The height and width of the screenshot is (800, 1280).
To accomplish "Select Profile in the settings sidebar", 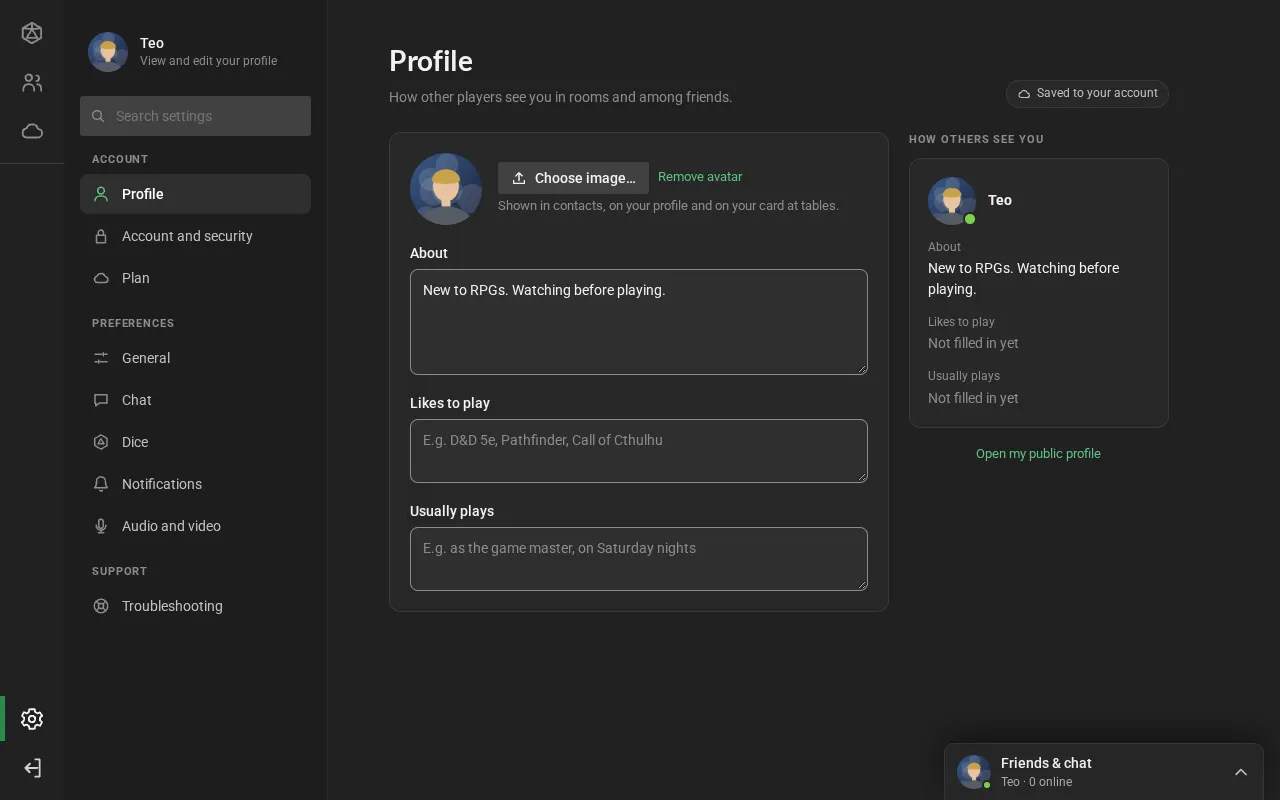I will click(195, 194).
